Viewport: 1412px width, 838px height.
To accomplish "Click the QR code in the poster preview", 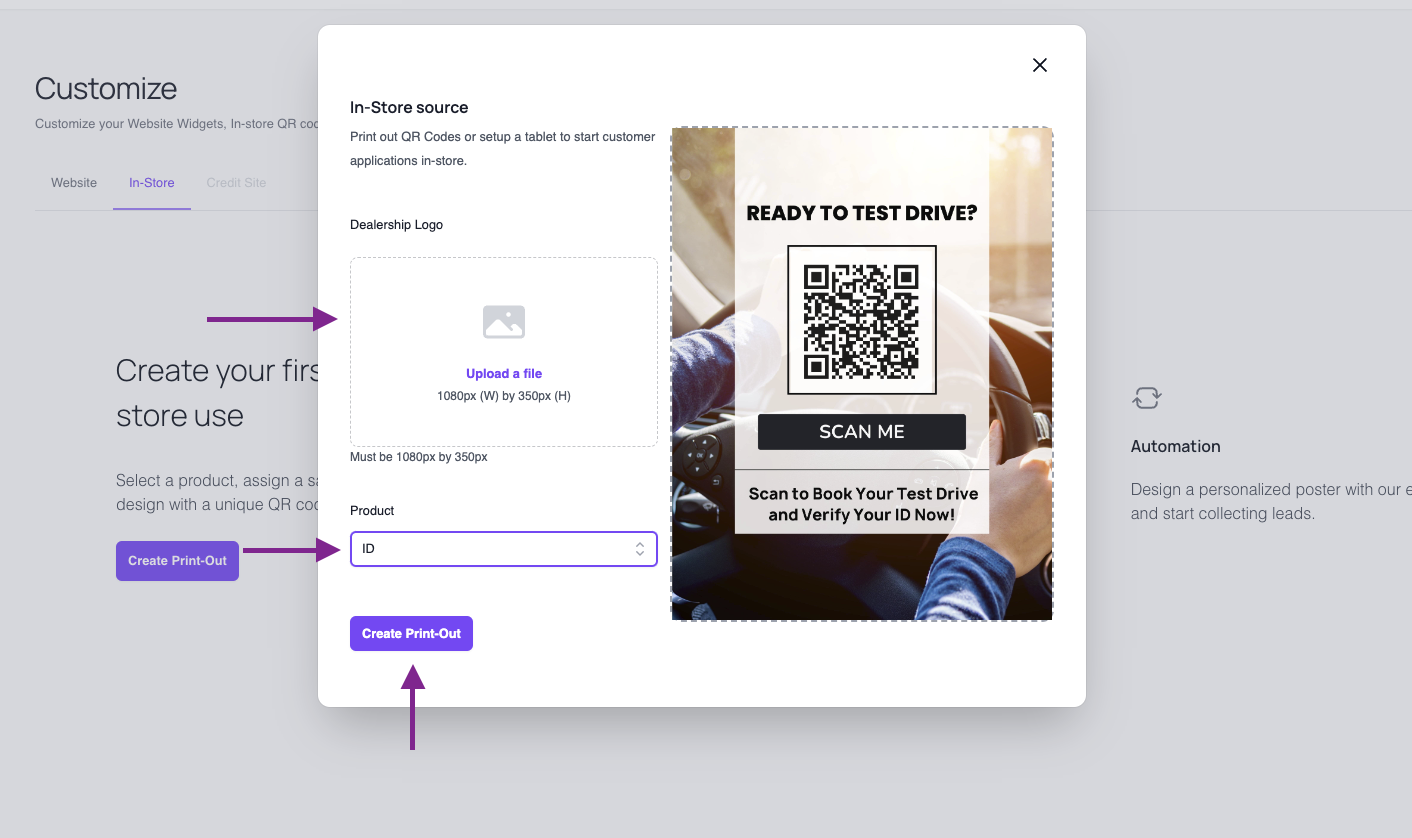I will click(x=861, y=320).
